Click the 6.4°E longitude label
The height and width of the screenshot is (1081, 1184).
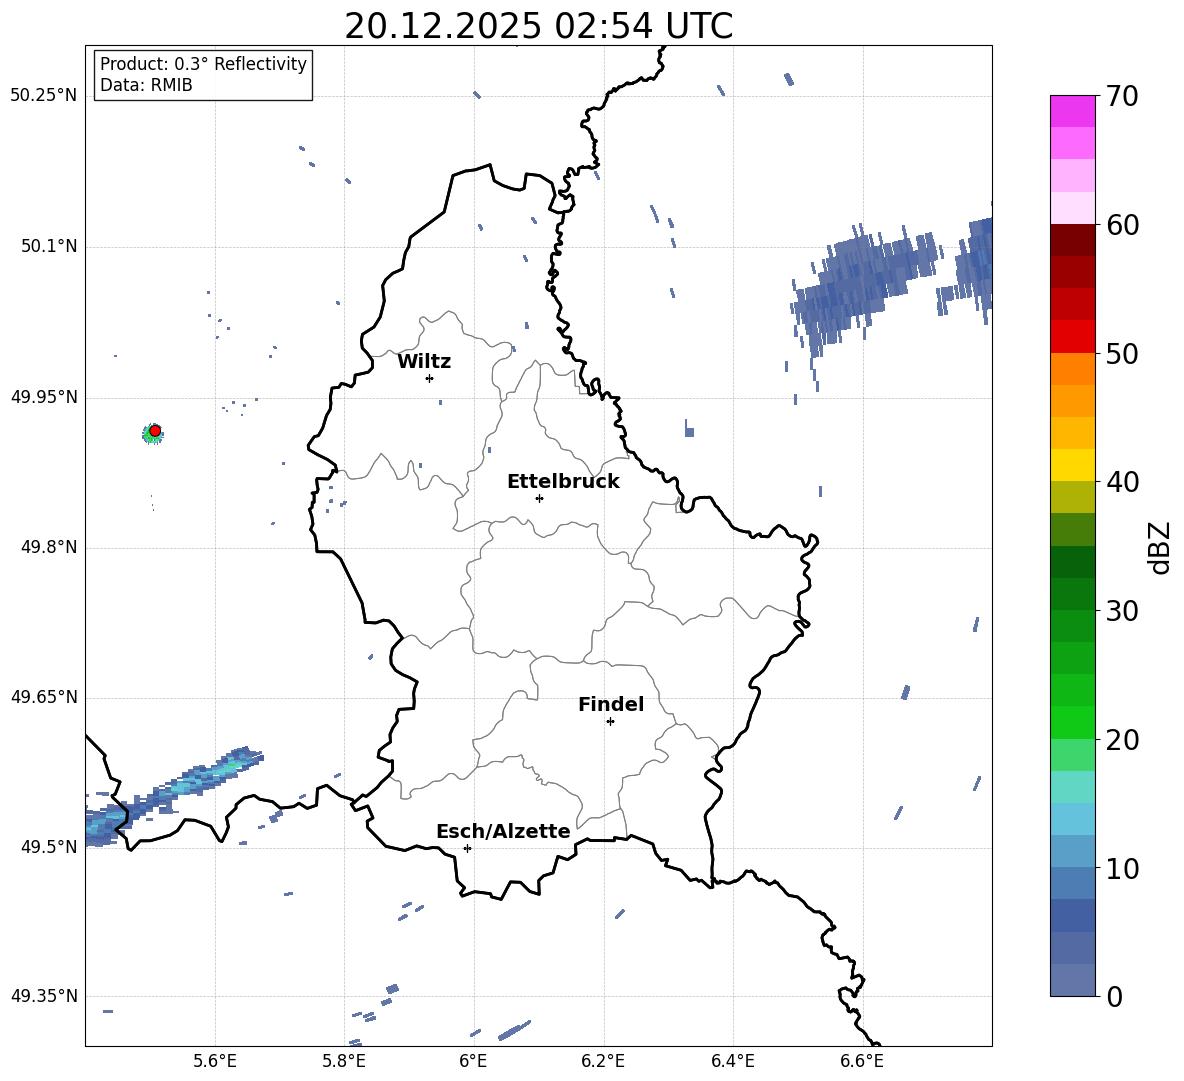click(732, 1062)
